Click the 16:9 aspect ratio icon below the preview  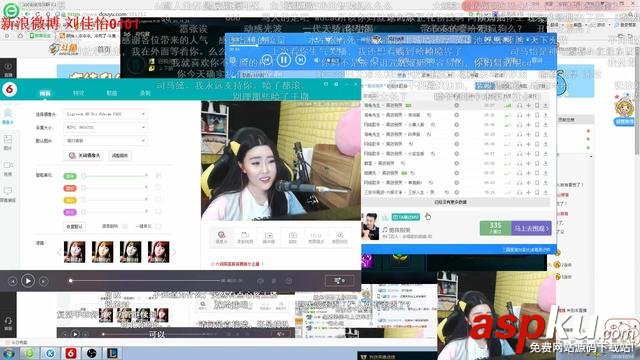point(316,238)
